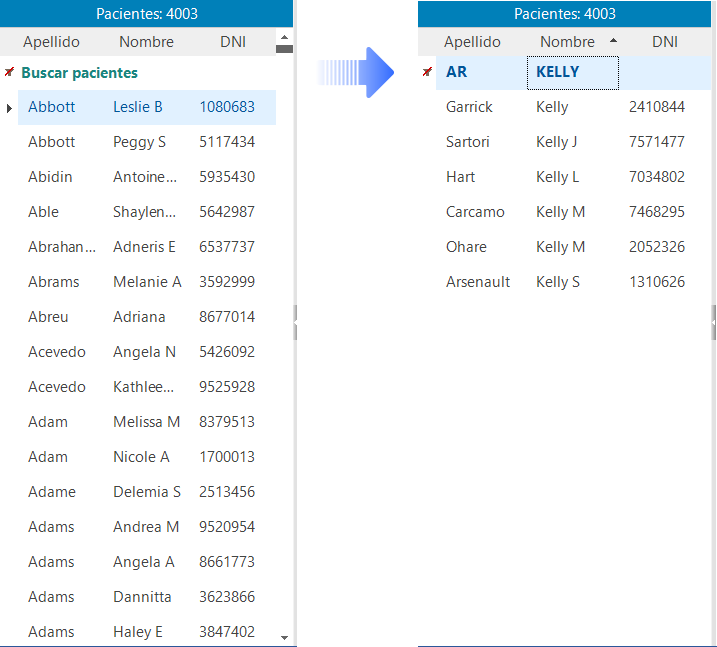Image resolution: width=717 pixels, height=647 pixels.
Task: Click DNI column header in right list
Action: [x=665, y=42]
